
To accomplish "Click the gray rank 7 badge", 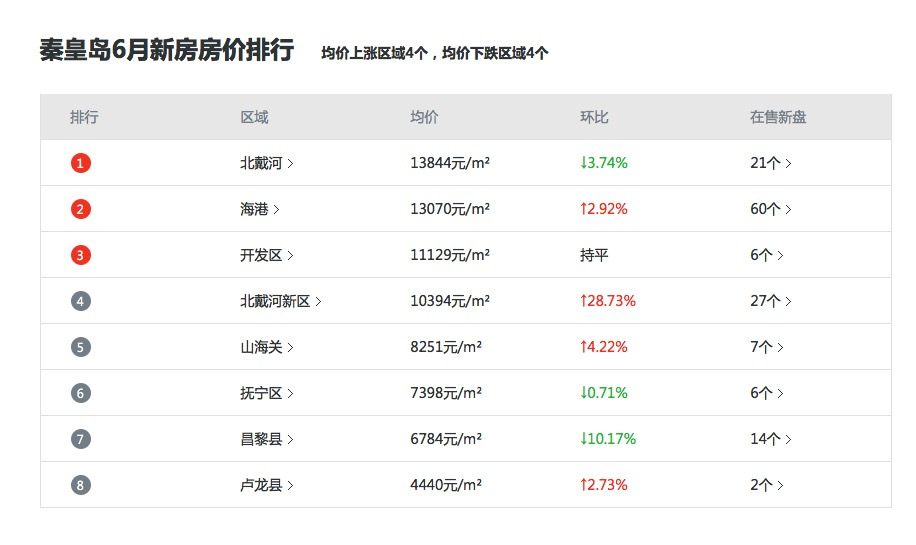I will click(81, 439).
